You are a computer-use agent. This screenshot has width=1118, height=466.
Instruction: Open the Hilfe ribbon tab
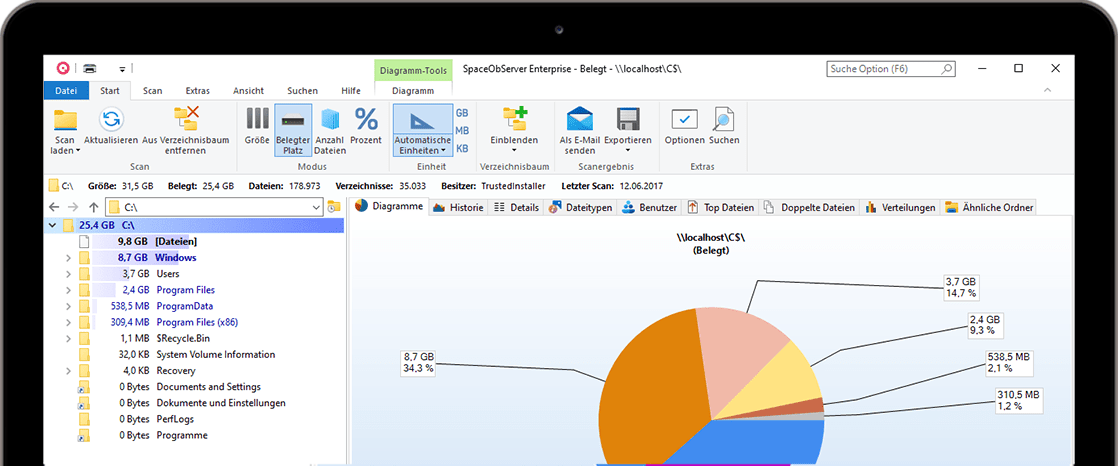click(350, 90)
